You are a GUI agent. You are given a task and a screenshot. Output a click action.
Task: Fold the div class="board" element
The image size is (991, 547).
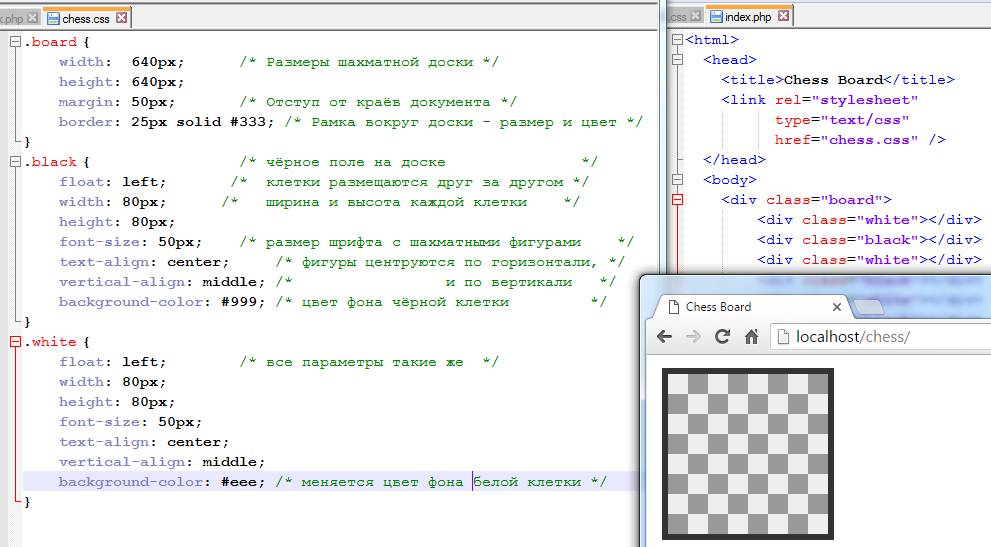(x=677, y=200)
